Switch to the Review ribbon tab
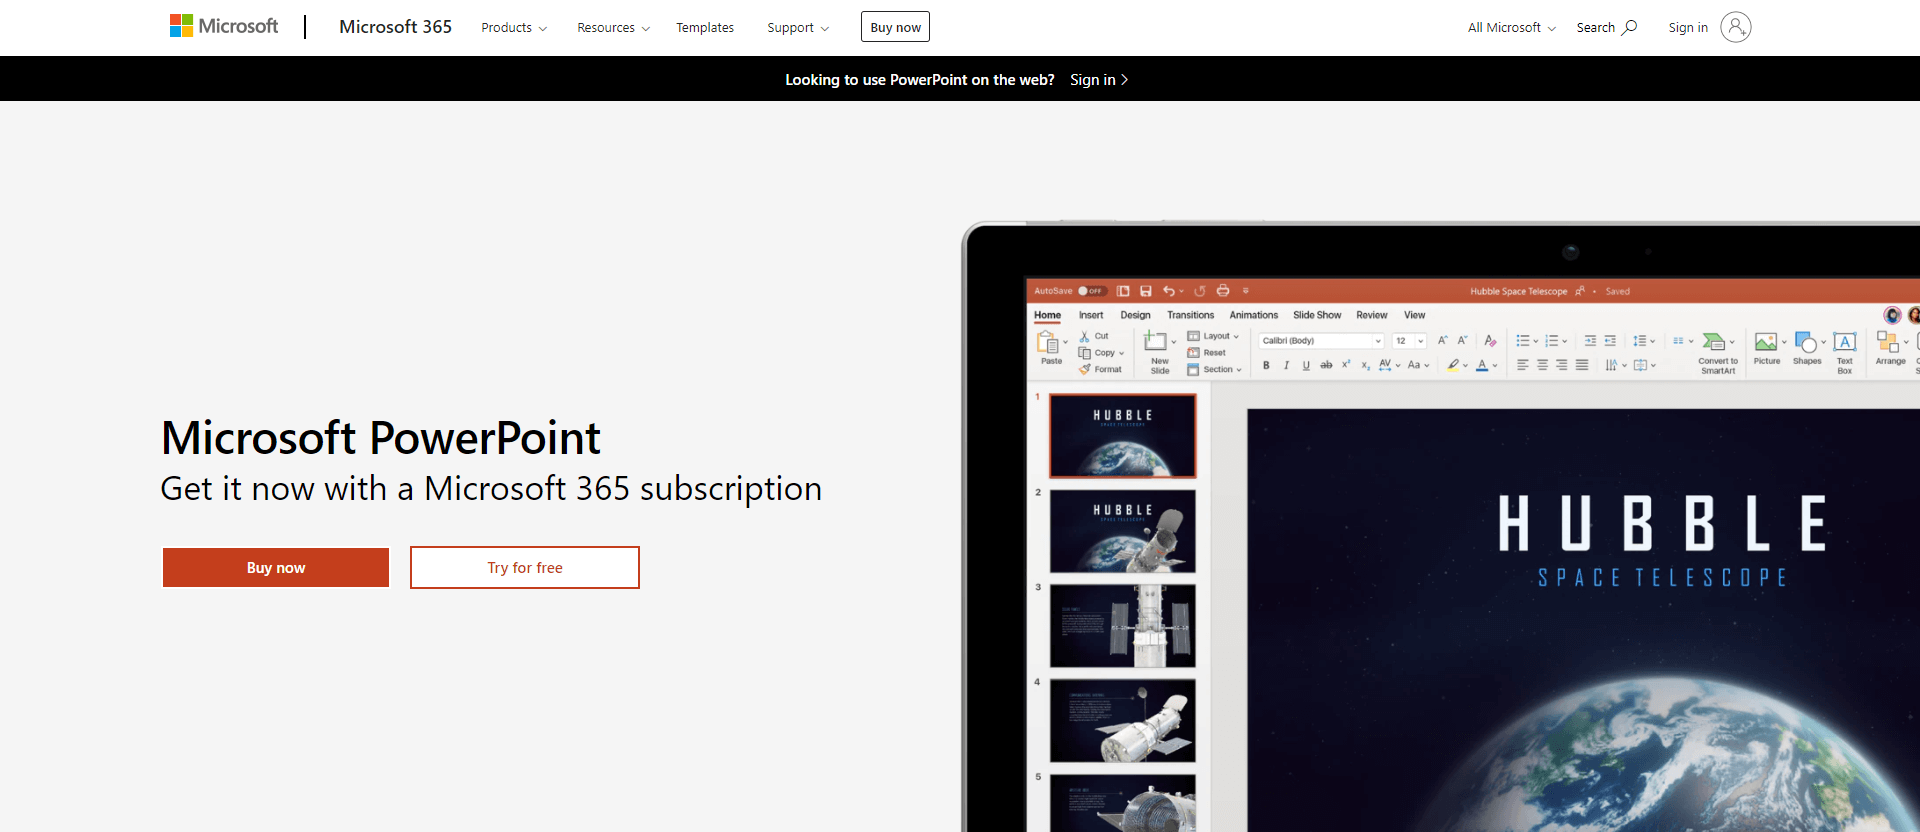This screenshot has width=1920, height=832. pyautogui.click(x=1372, y=315)
